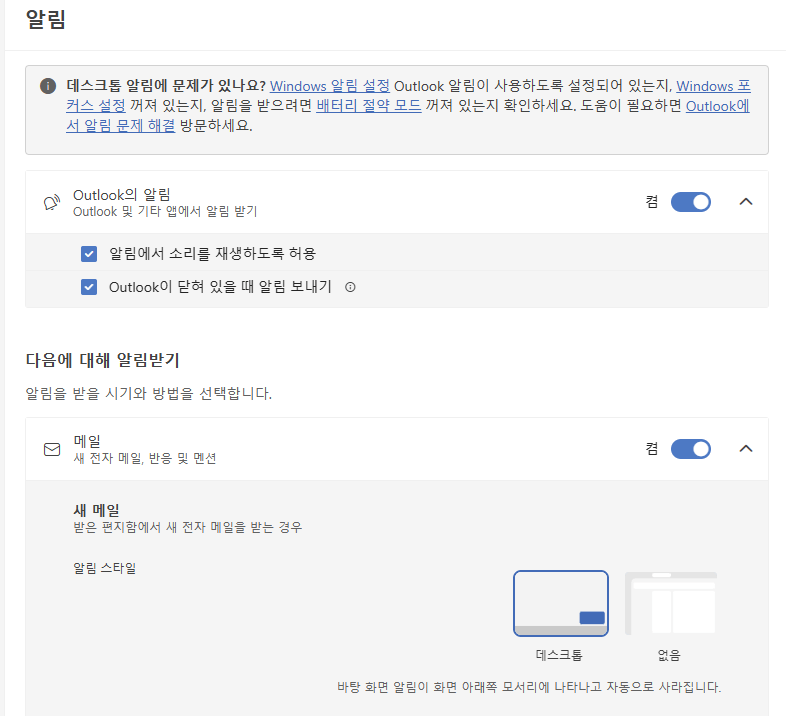Click the 데스크톱 label under the style preview
This screenshot has height=716, width=786.
tap(559, 655)
